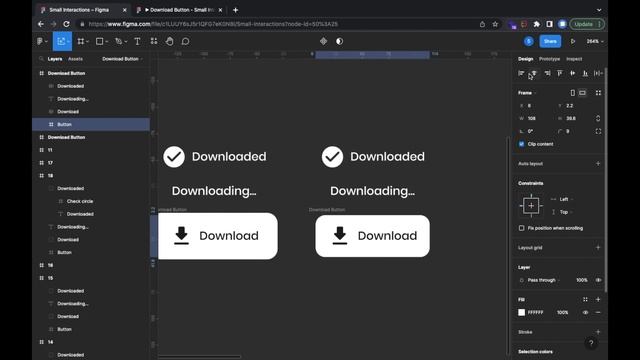This screenshot has height=360, width=640.
Task: Switch to the Design tab
Action: tap(525, 59)
